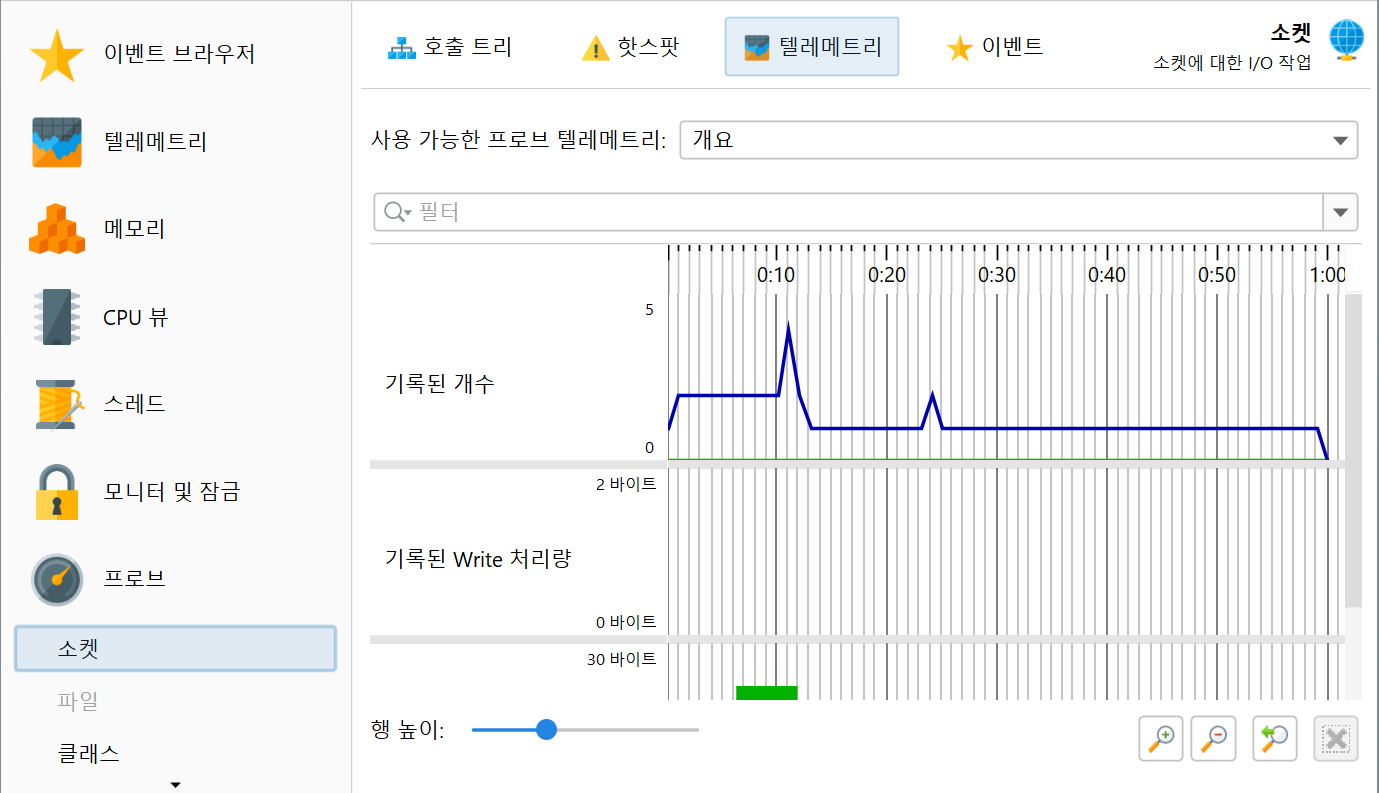Select the CPU 뷰 chip icon
Screen dimensions: 1379x793
point(58,317)
